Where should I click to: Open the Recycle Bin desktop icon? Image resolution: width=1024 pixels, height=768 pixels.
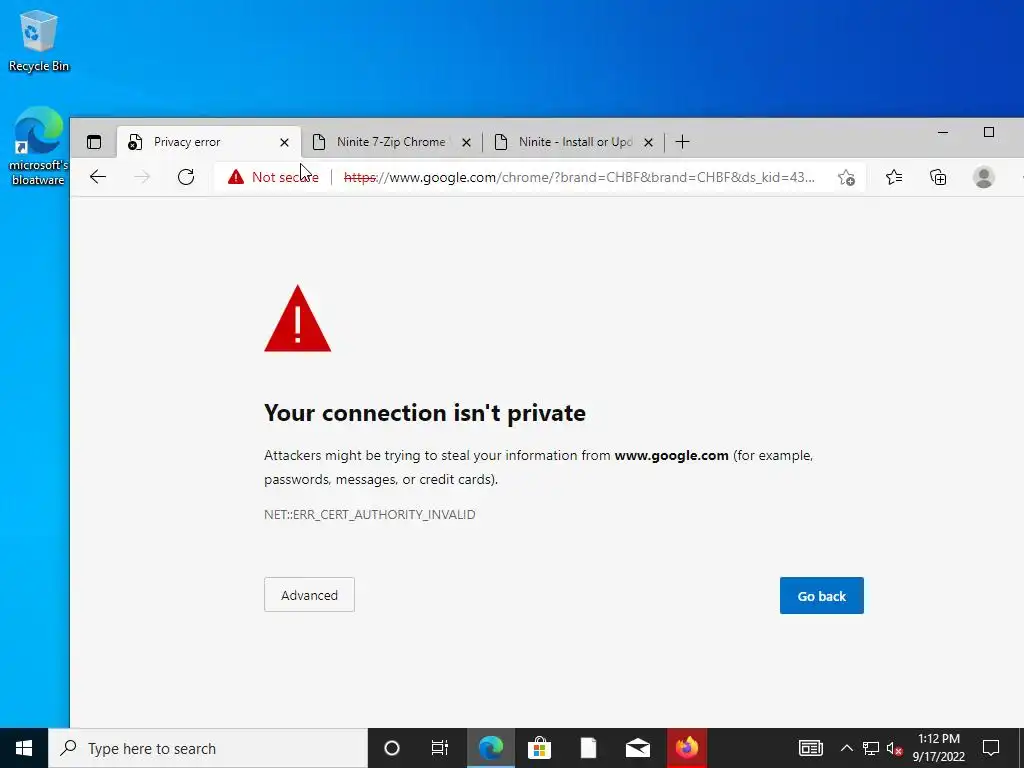coord(39,41)
